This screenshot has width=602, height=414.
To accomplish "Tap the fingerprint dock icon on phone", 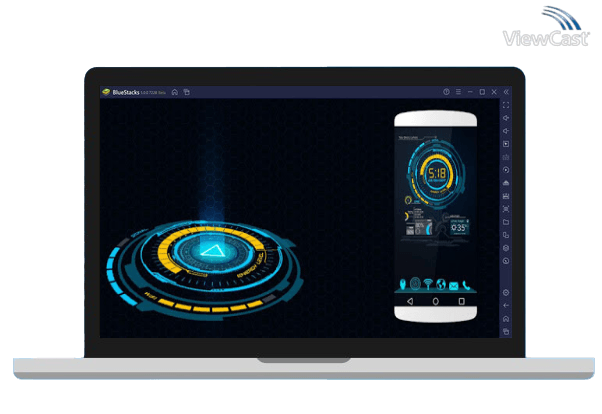I will click(x=415, y=284).
